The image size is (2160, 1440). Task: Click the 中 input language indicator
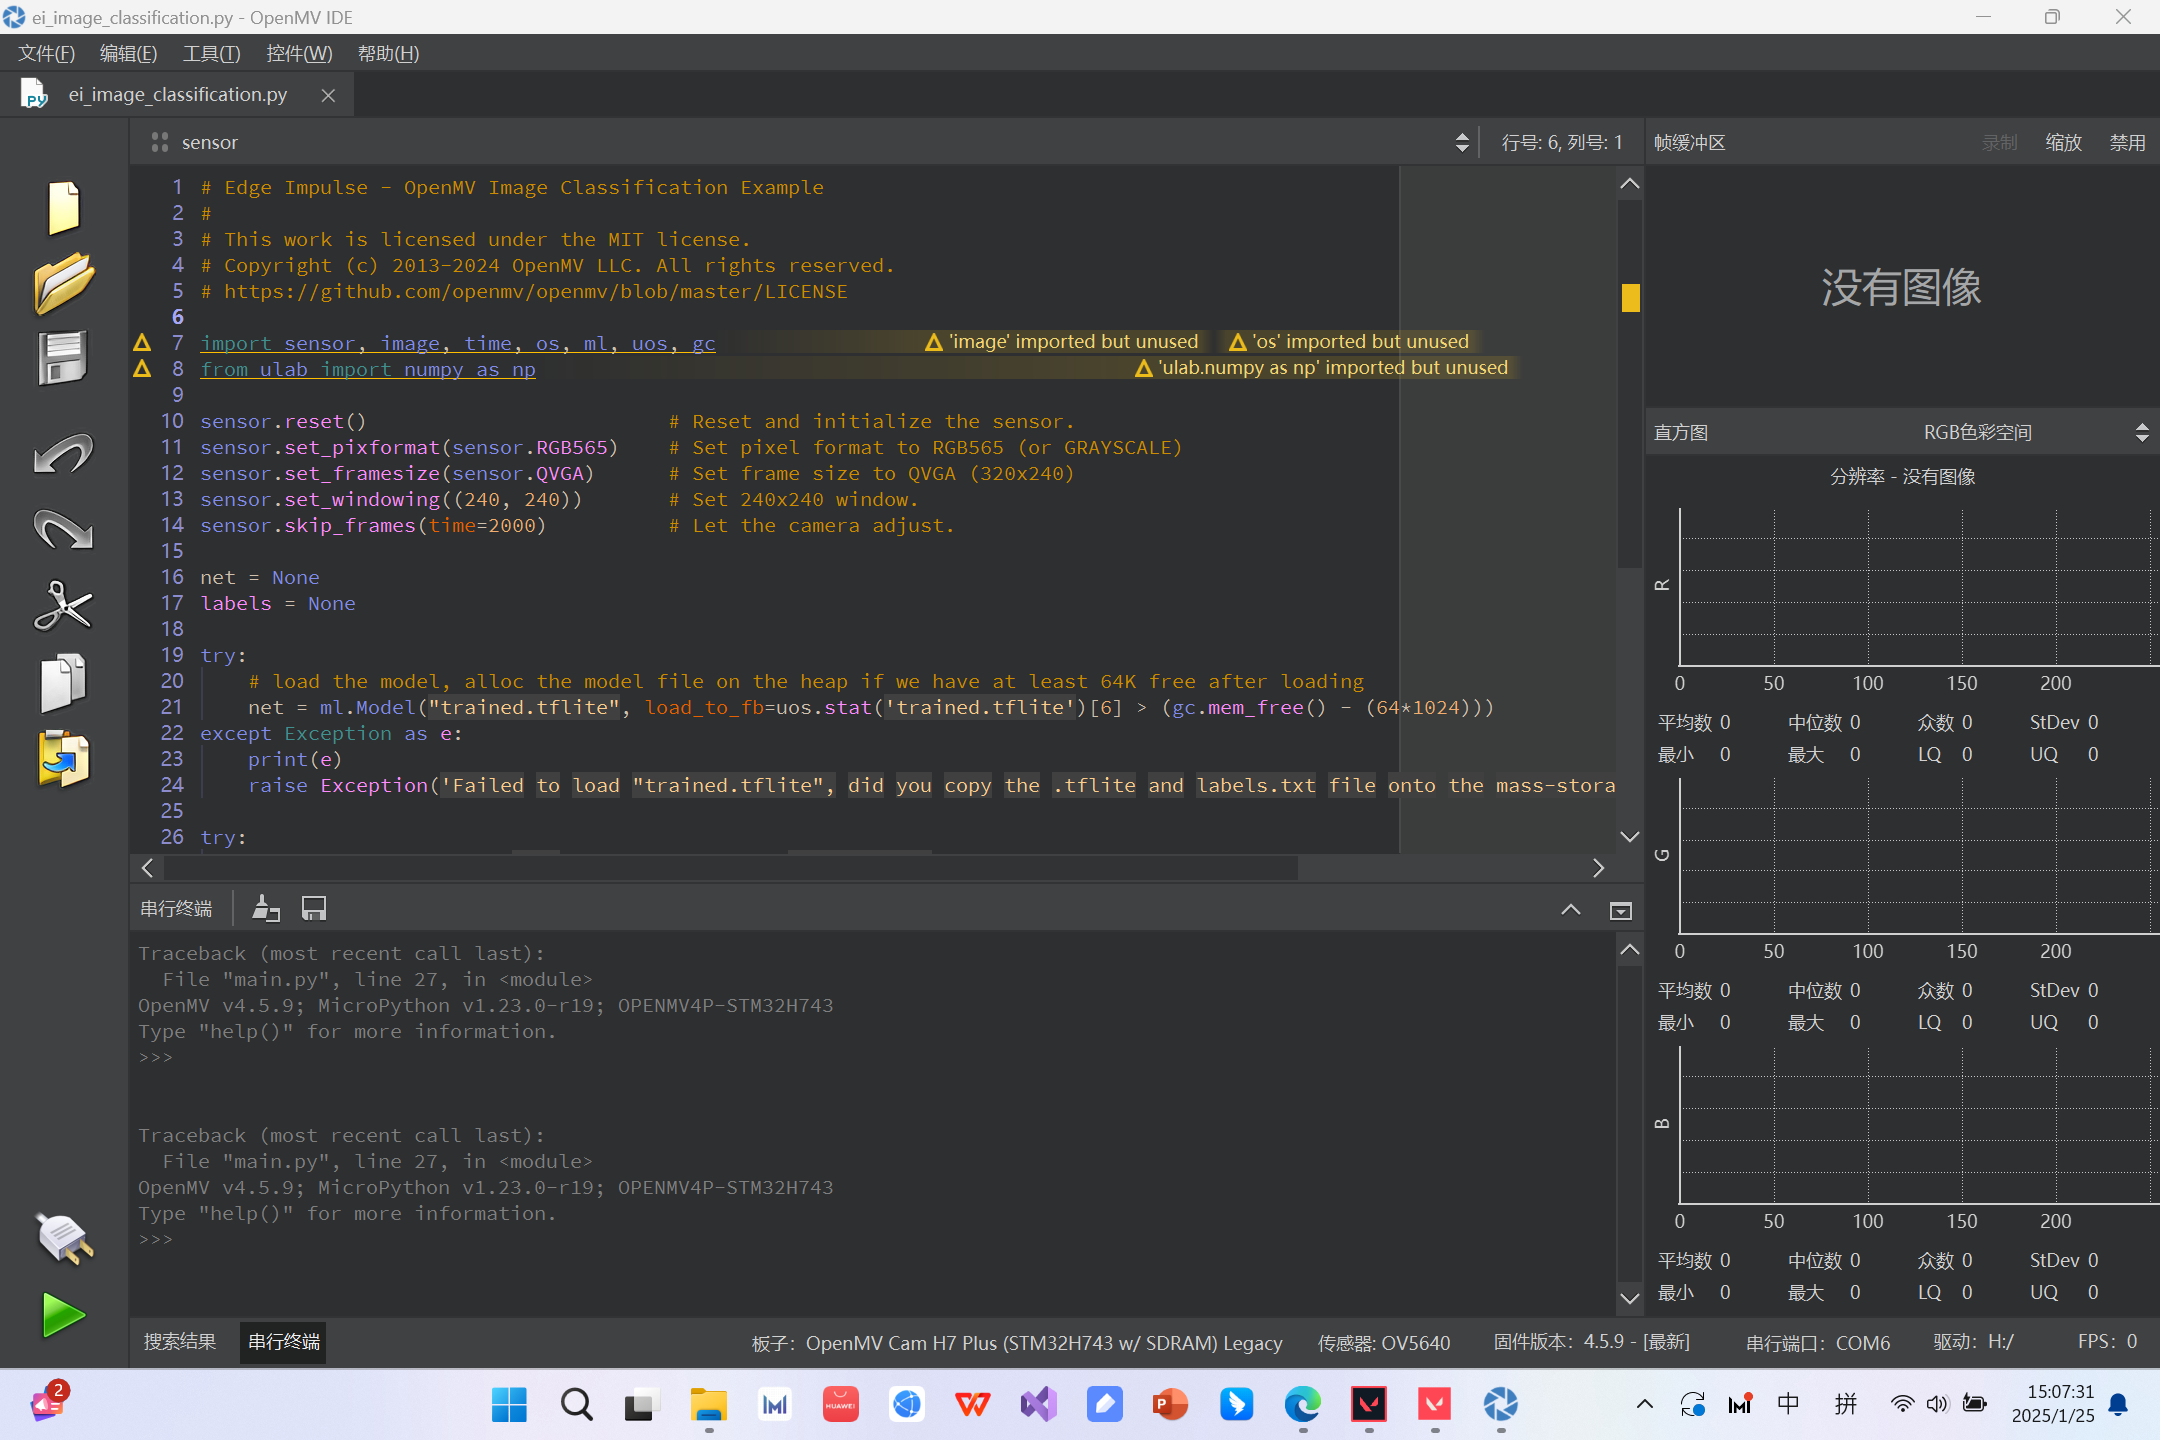pos(1789,1404)
